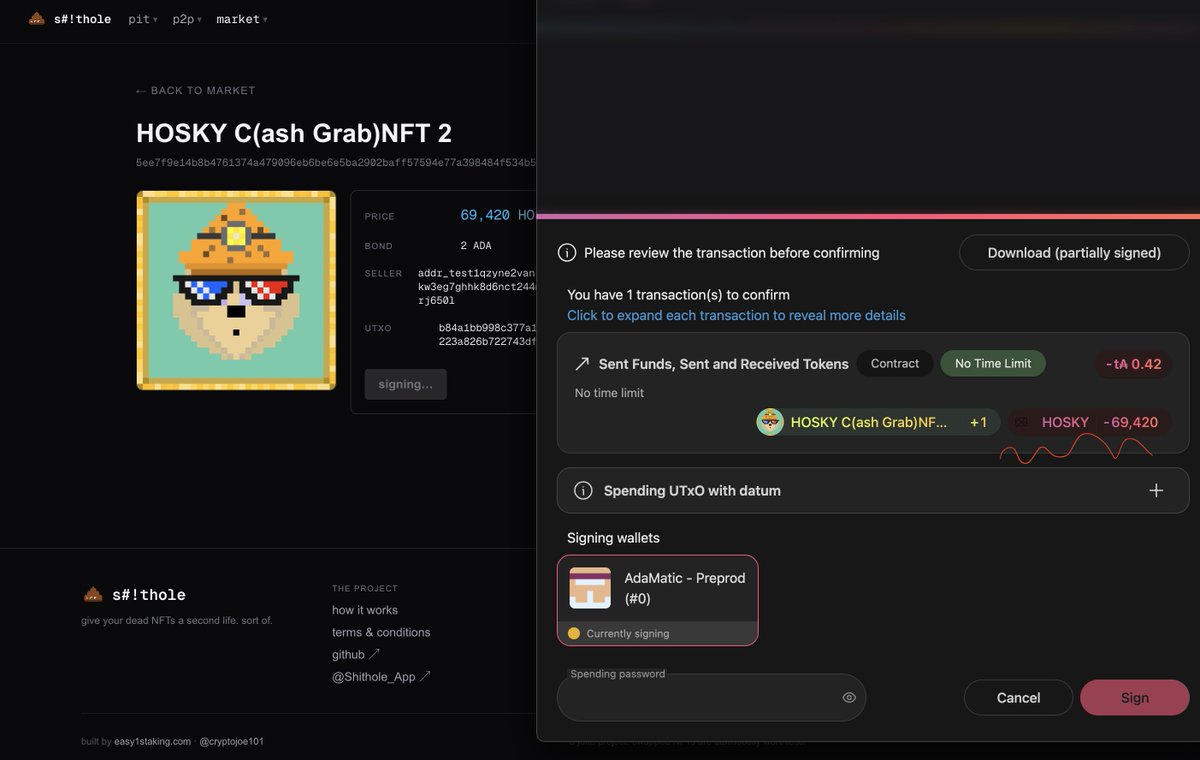
Task: Click the HOSKY token icon in the -69,420 chip
Action: tap(1021, 422)
